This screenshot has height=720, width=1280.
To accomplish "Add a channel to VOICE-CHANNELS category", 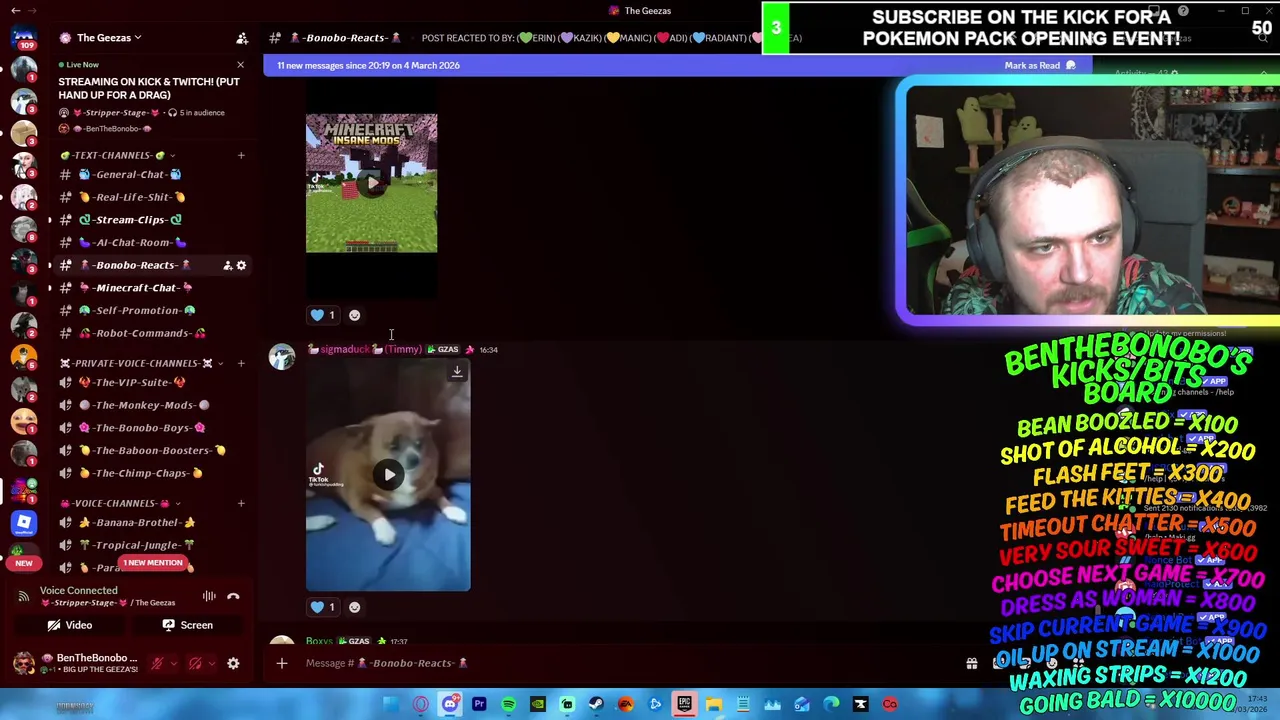I will [x=241, y=503].
